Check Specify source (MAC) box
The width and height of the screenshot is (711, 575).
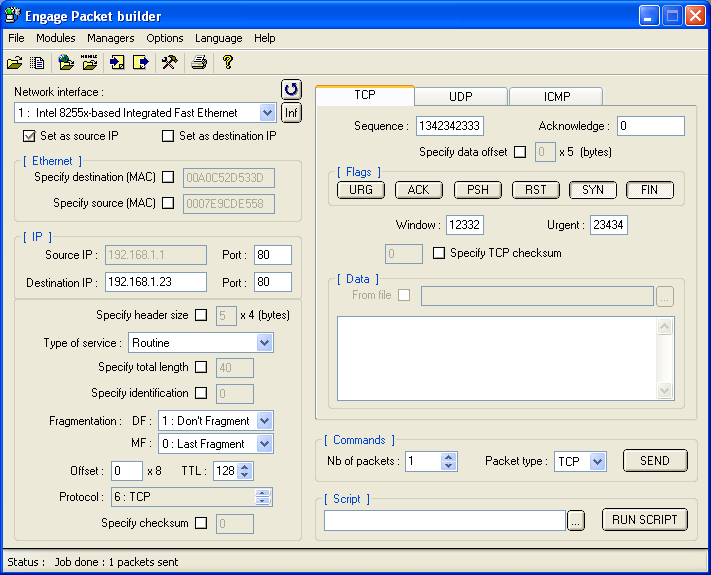[x=168, y=203]
